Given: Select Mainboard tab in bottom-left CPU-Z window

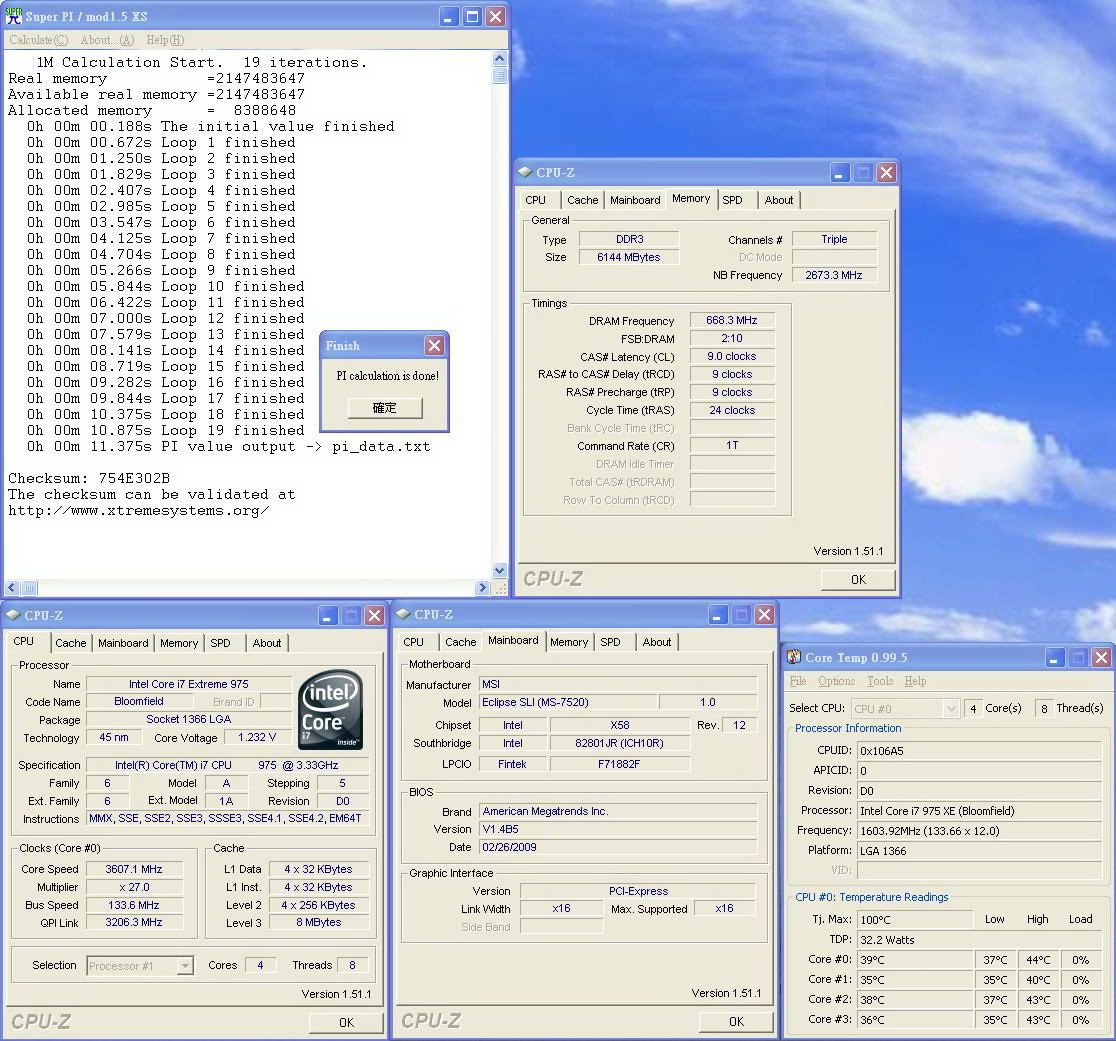Looking at the screenshot, I should [123, 643].
